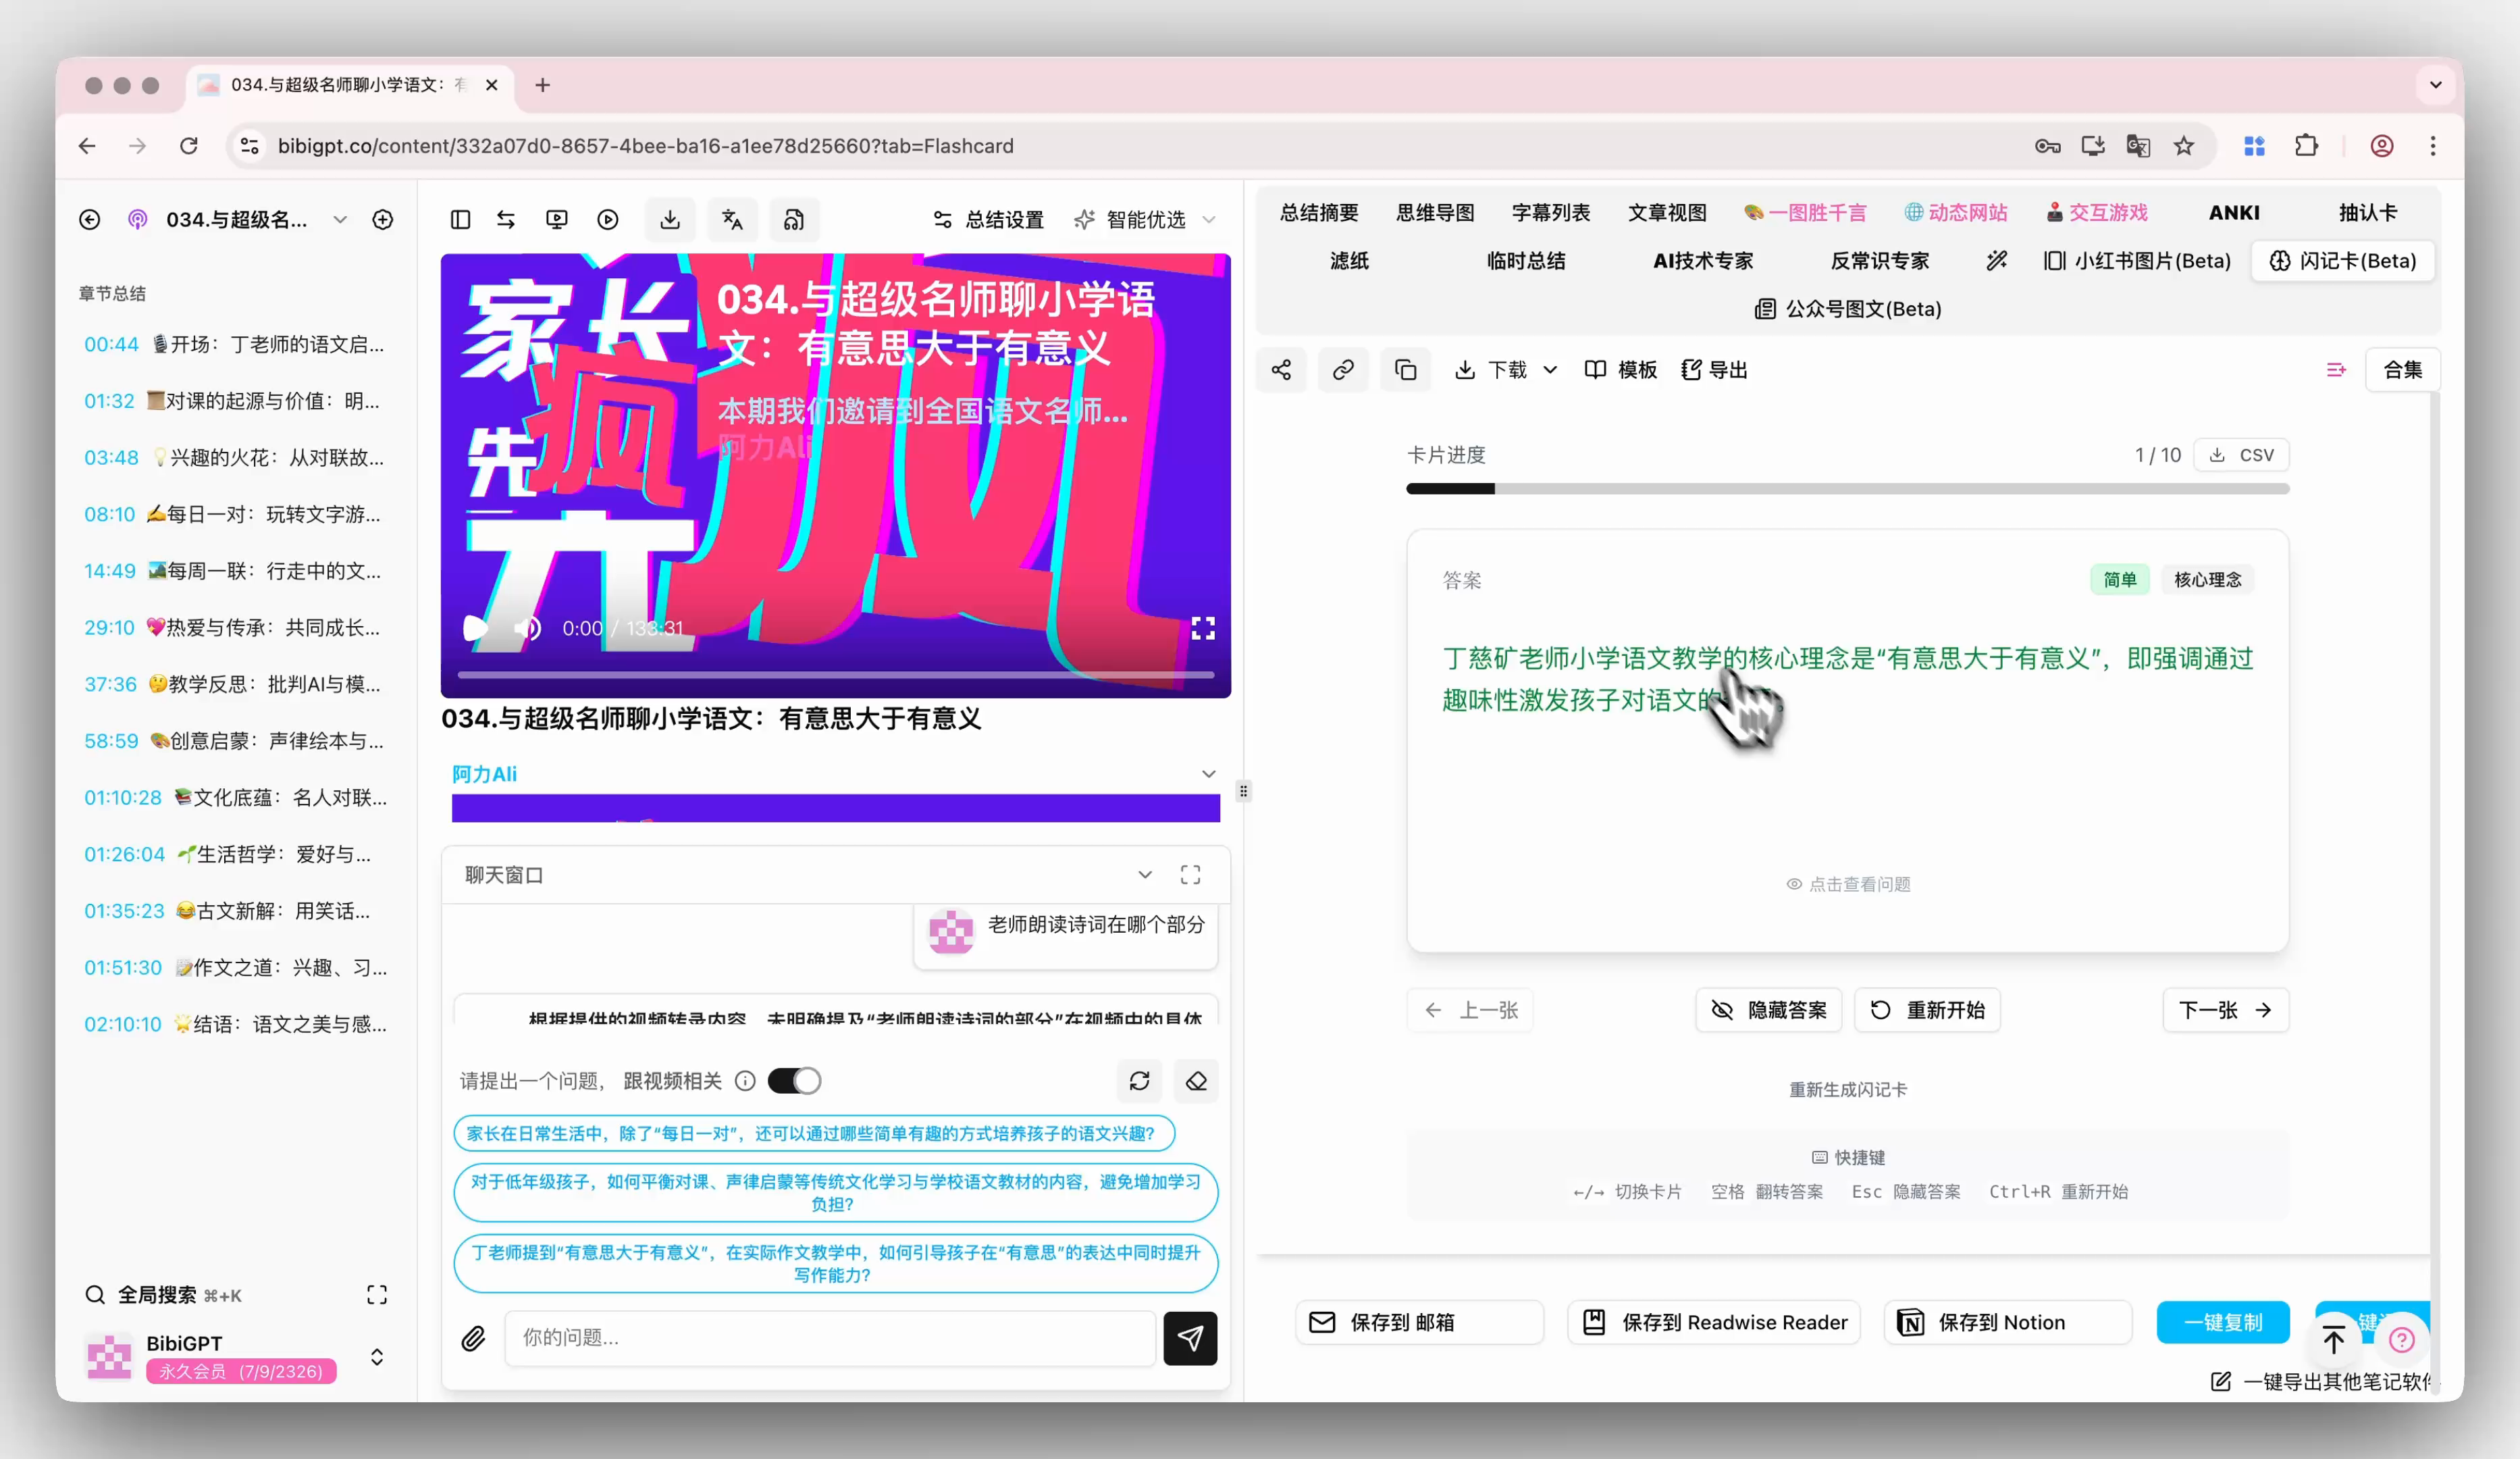Switch to the 总结摘要 tab
The height and width of the screenshot is (1459, 2520).
1319,213
